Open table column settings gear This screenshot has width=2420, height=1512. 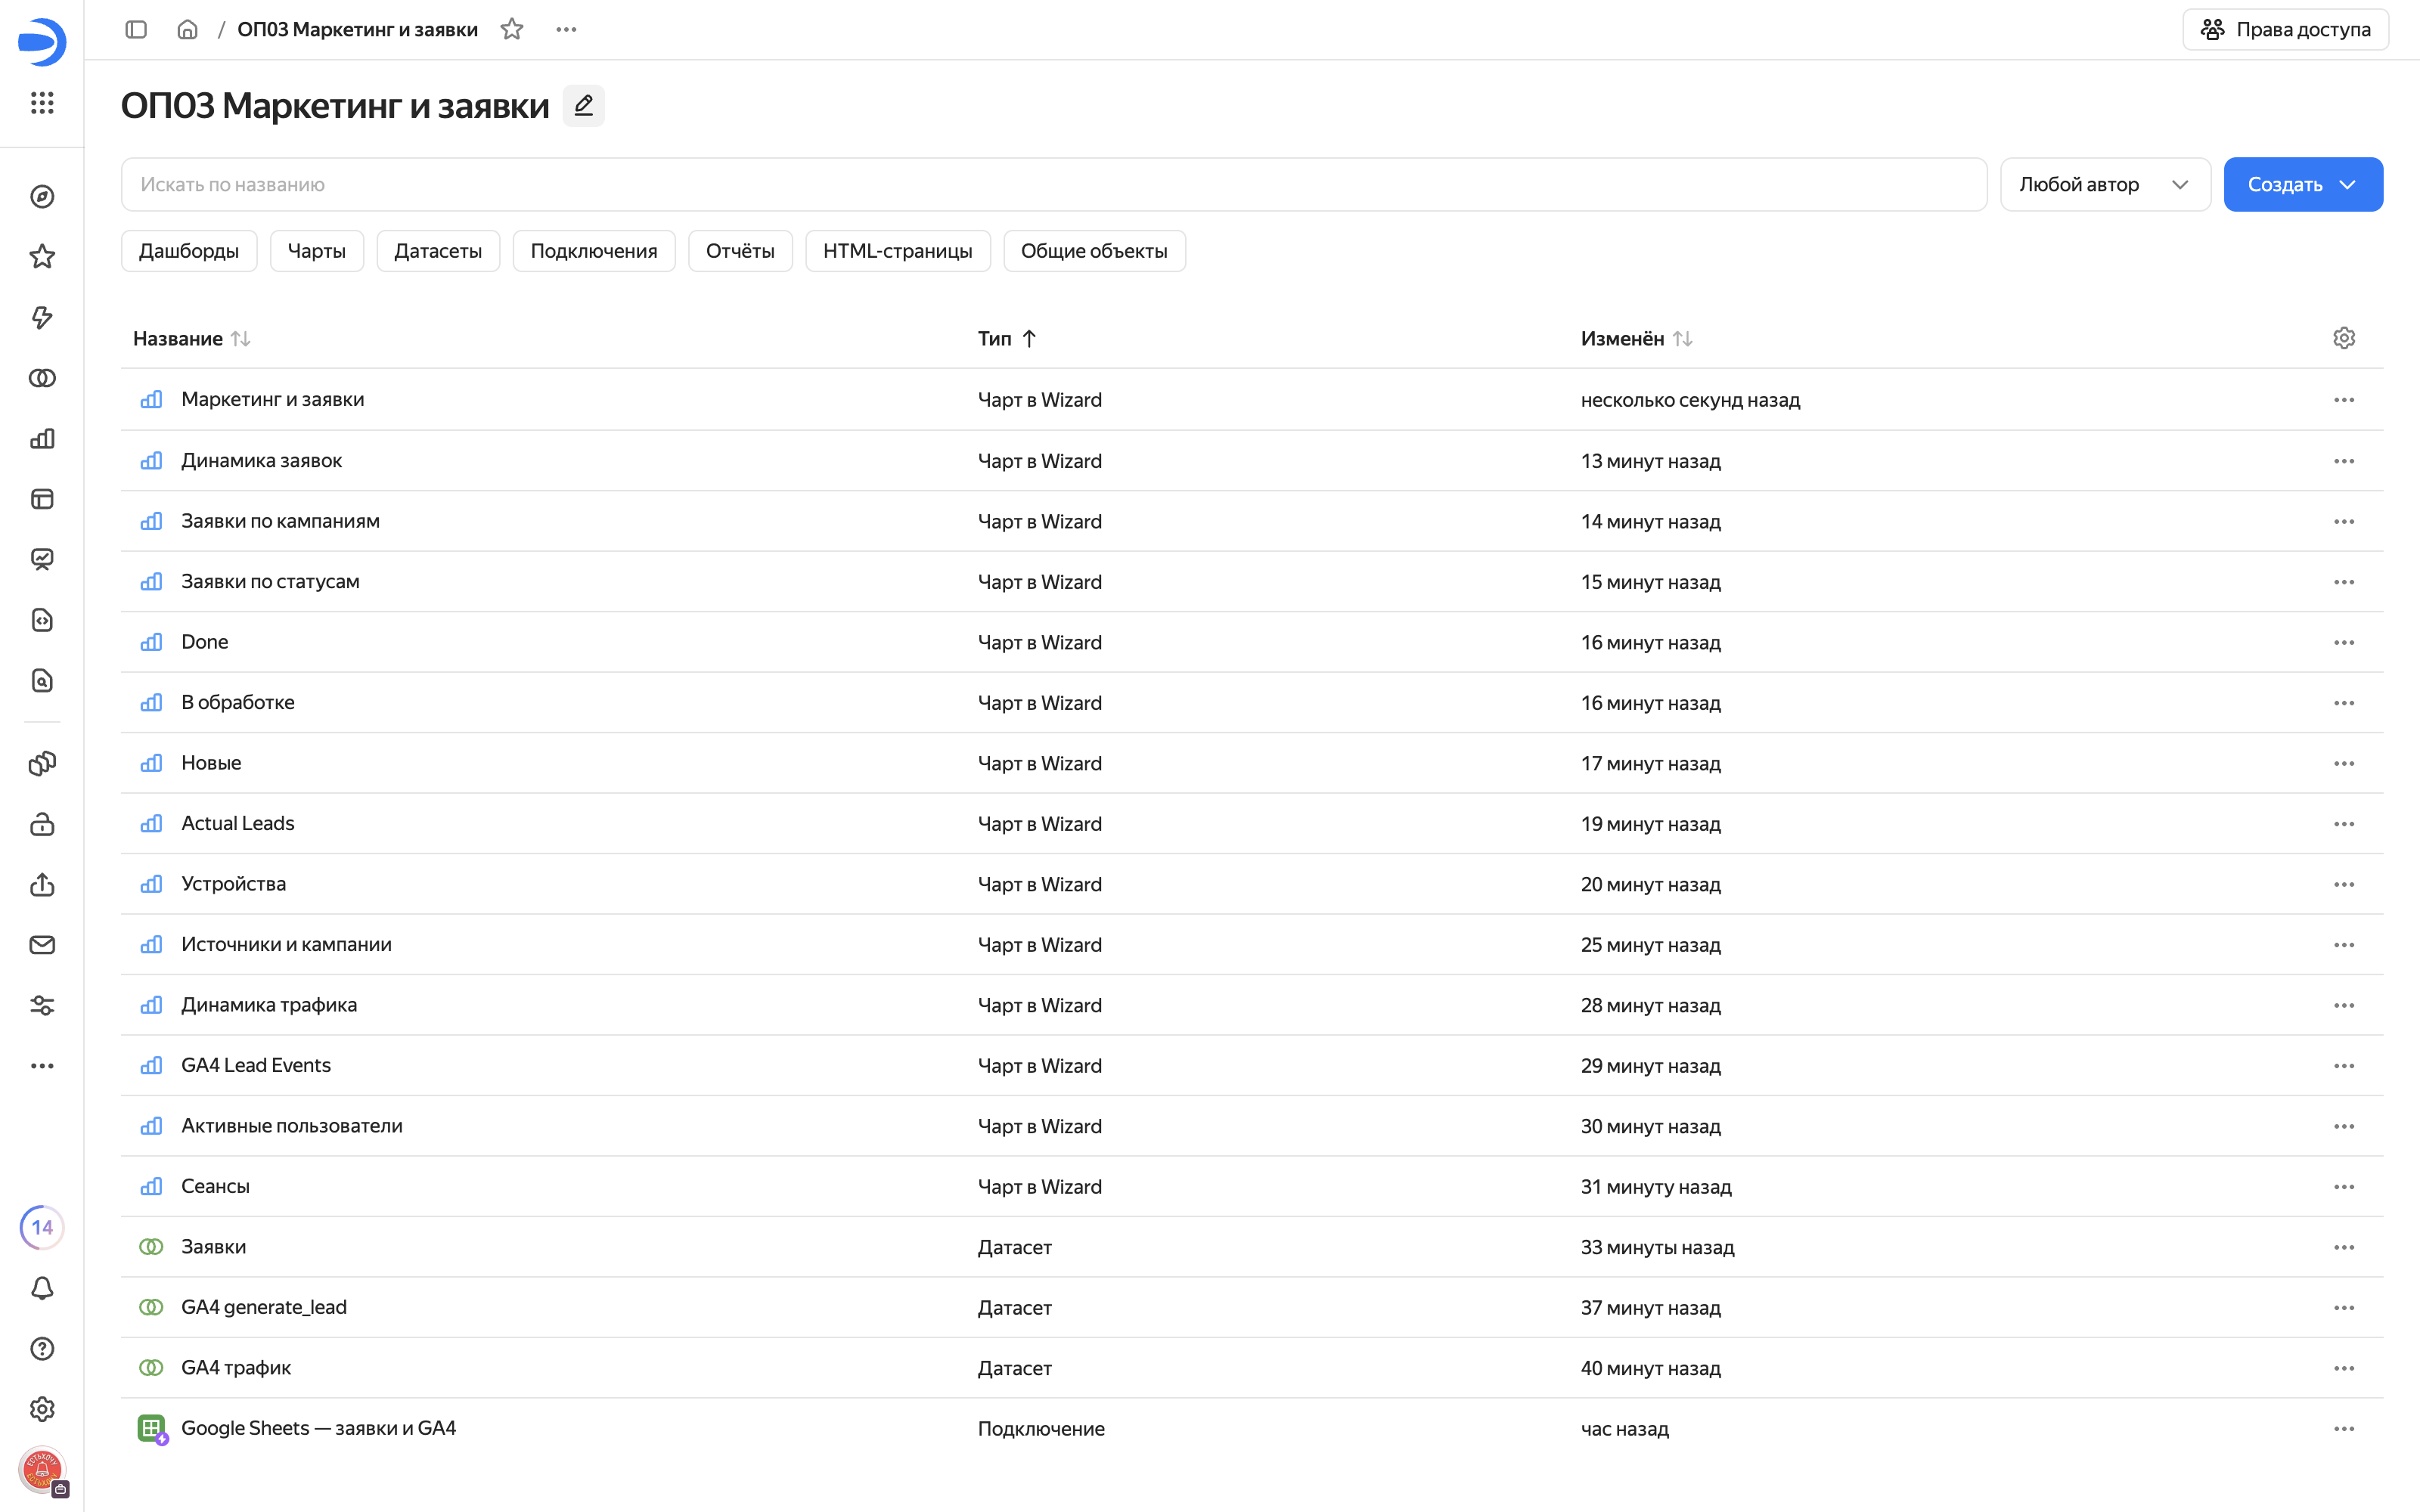2344,338
